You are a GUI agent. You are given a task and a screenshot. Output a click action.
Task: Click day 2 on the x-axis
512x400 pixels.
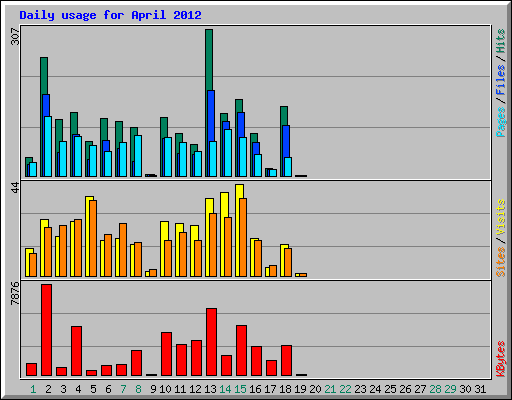click(48, 389)
